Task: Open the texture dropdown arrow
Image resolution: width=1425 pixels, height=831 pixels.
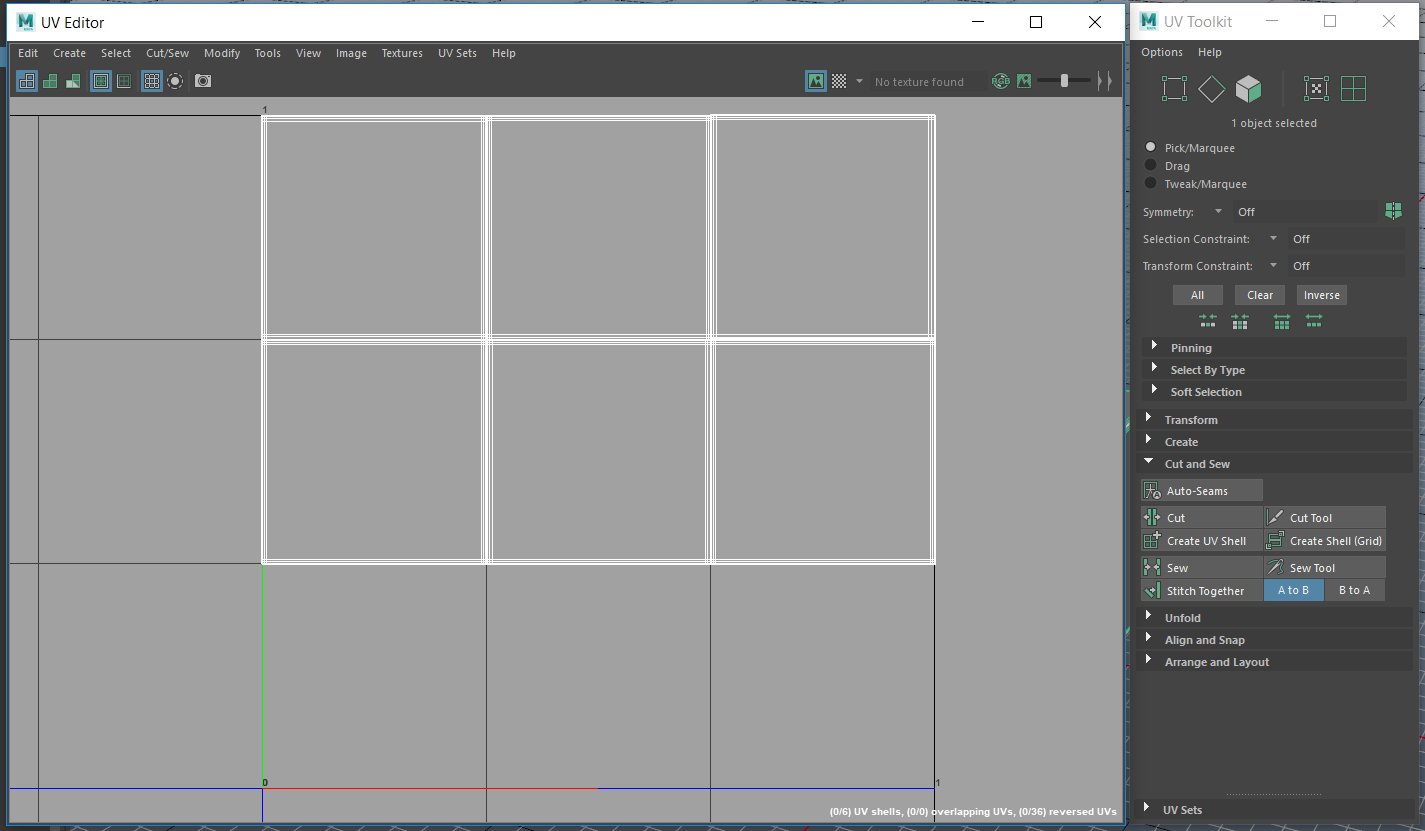Action: [859, 81]
